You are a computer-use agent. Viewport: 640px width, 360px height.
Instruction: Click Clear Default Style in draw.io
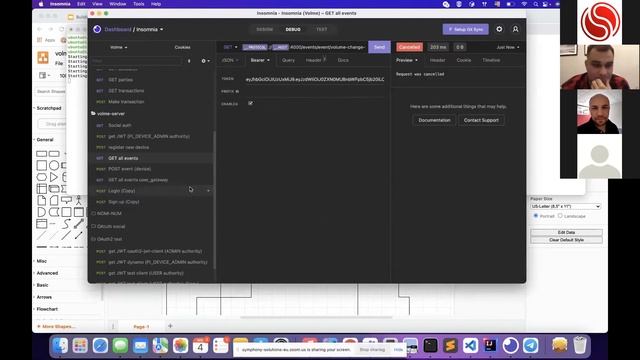[x=566, y=240]
